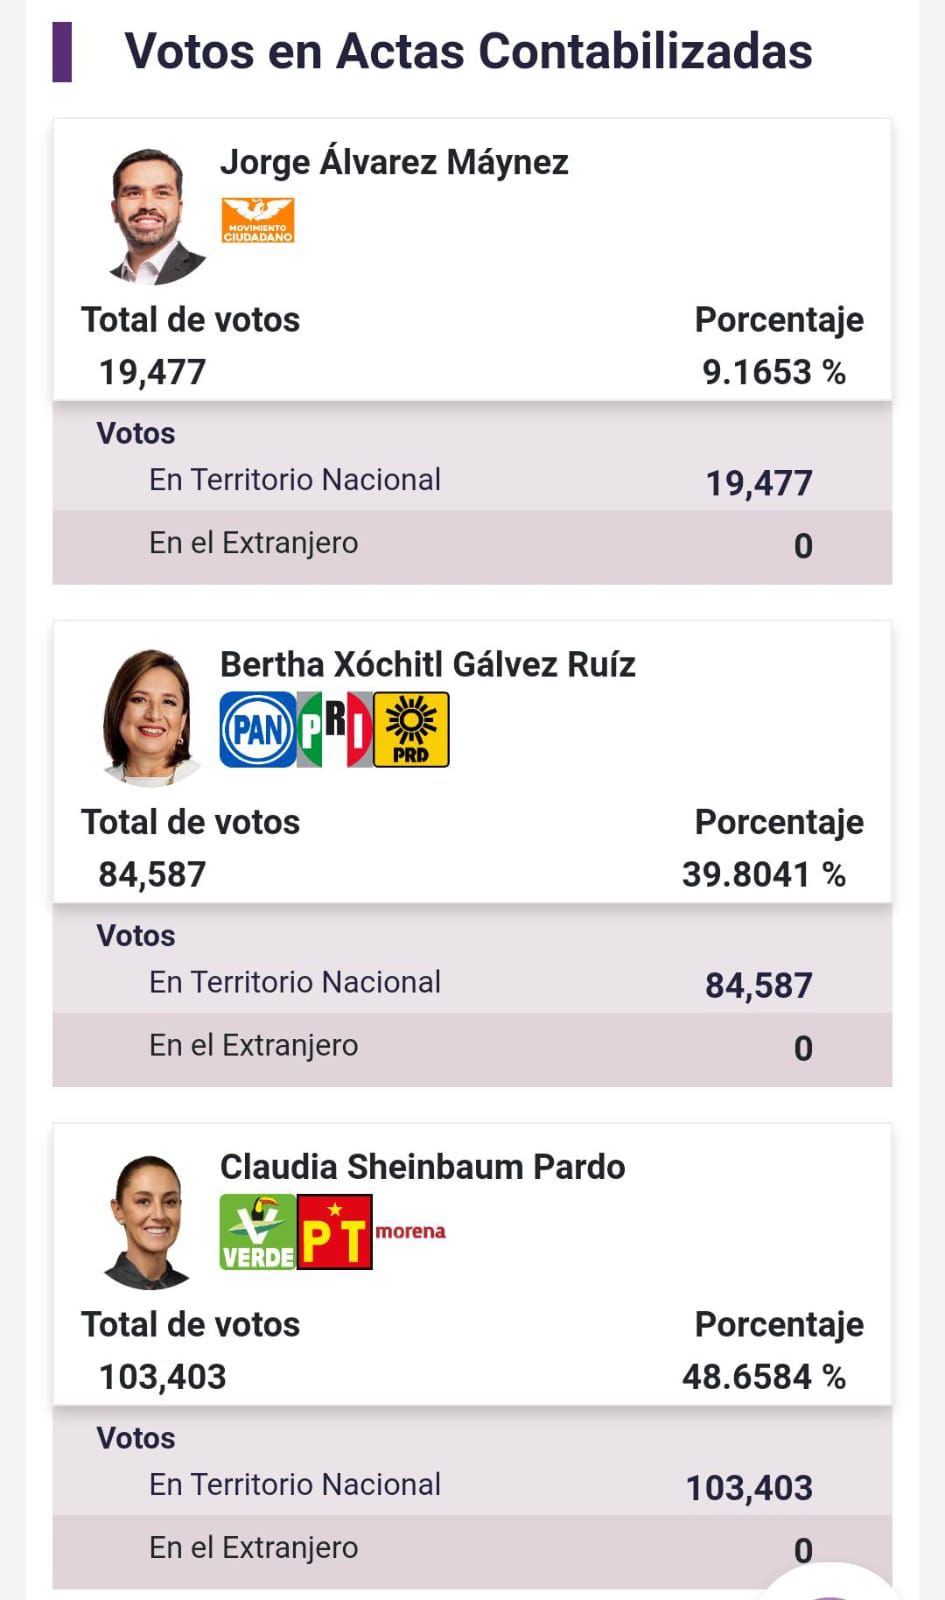Click the morena party logo
Viewport: 945px width, 1600px height.
(410, 1231)
